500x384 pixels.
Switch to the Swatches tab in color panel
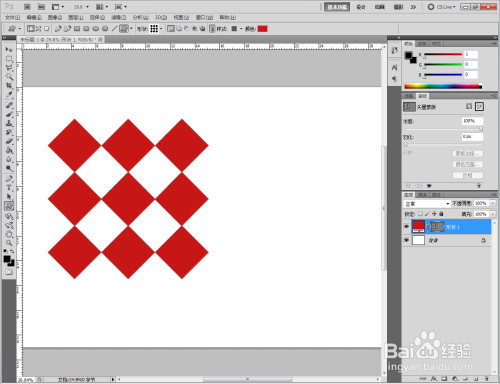422,44
